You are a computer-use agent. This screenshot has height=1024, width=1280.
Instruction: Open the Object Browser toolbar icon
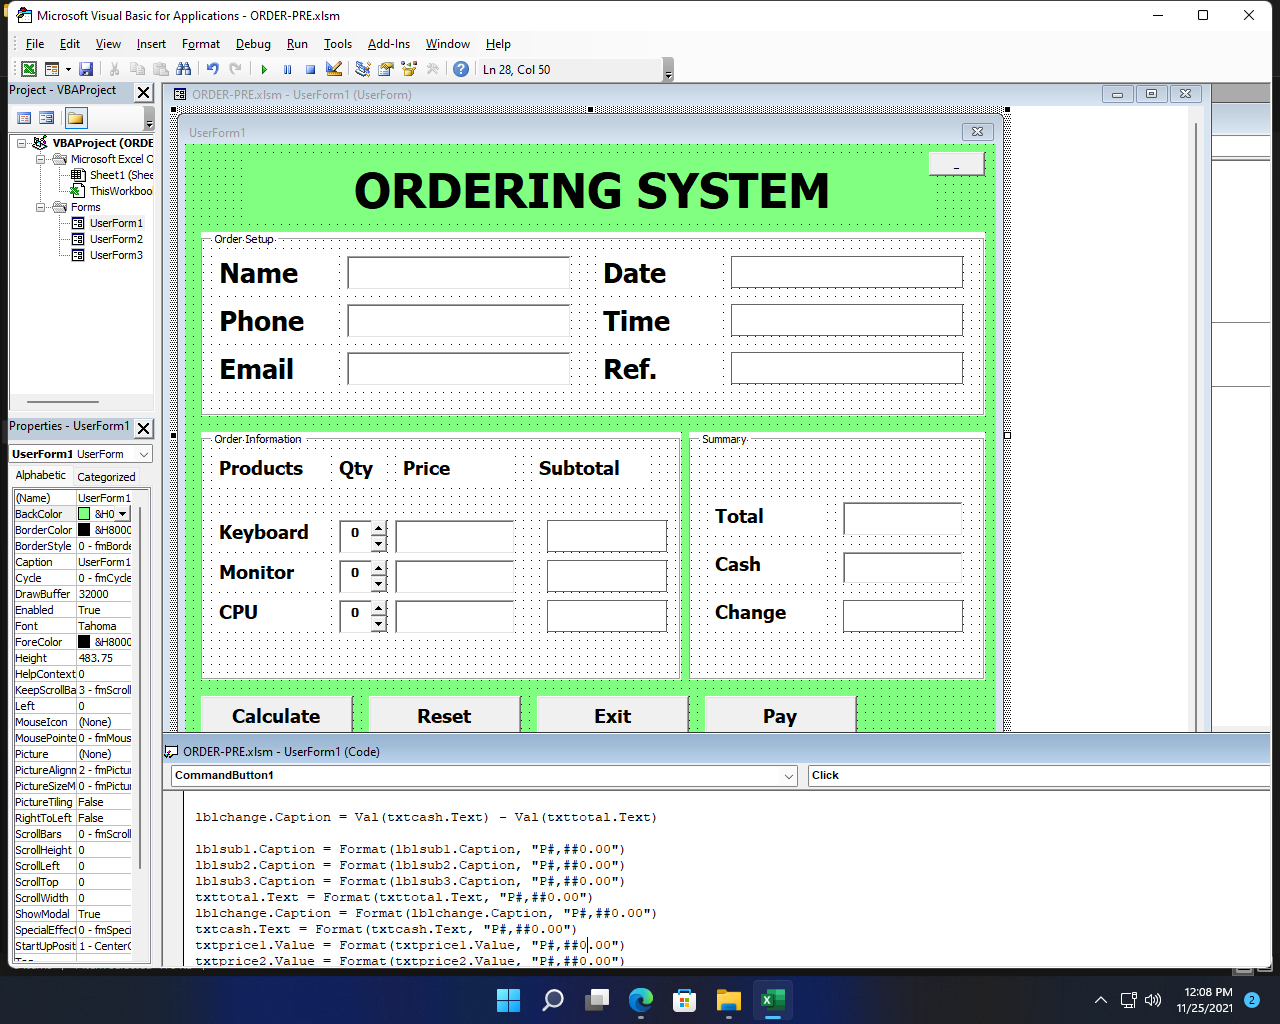pyautogui.click(x=409, y=69)
